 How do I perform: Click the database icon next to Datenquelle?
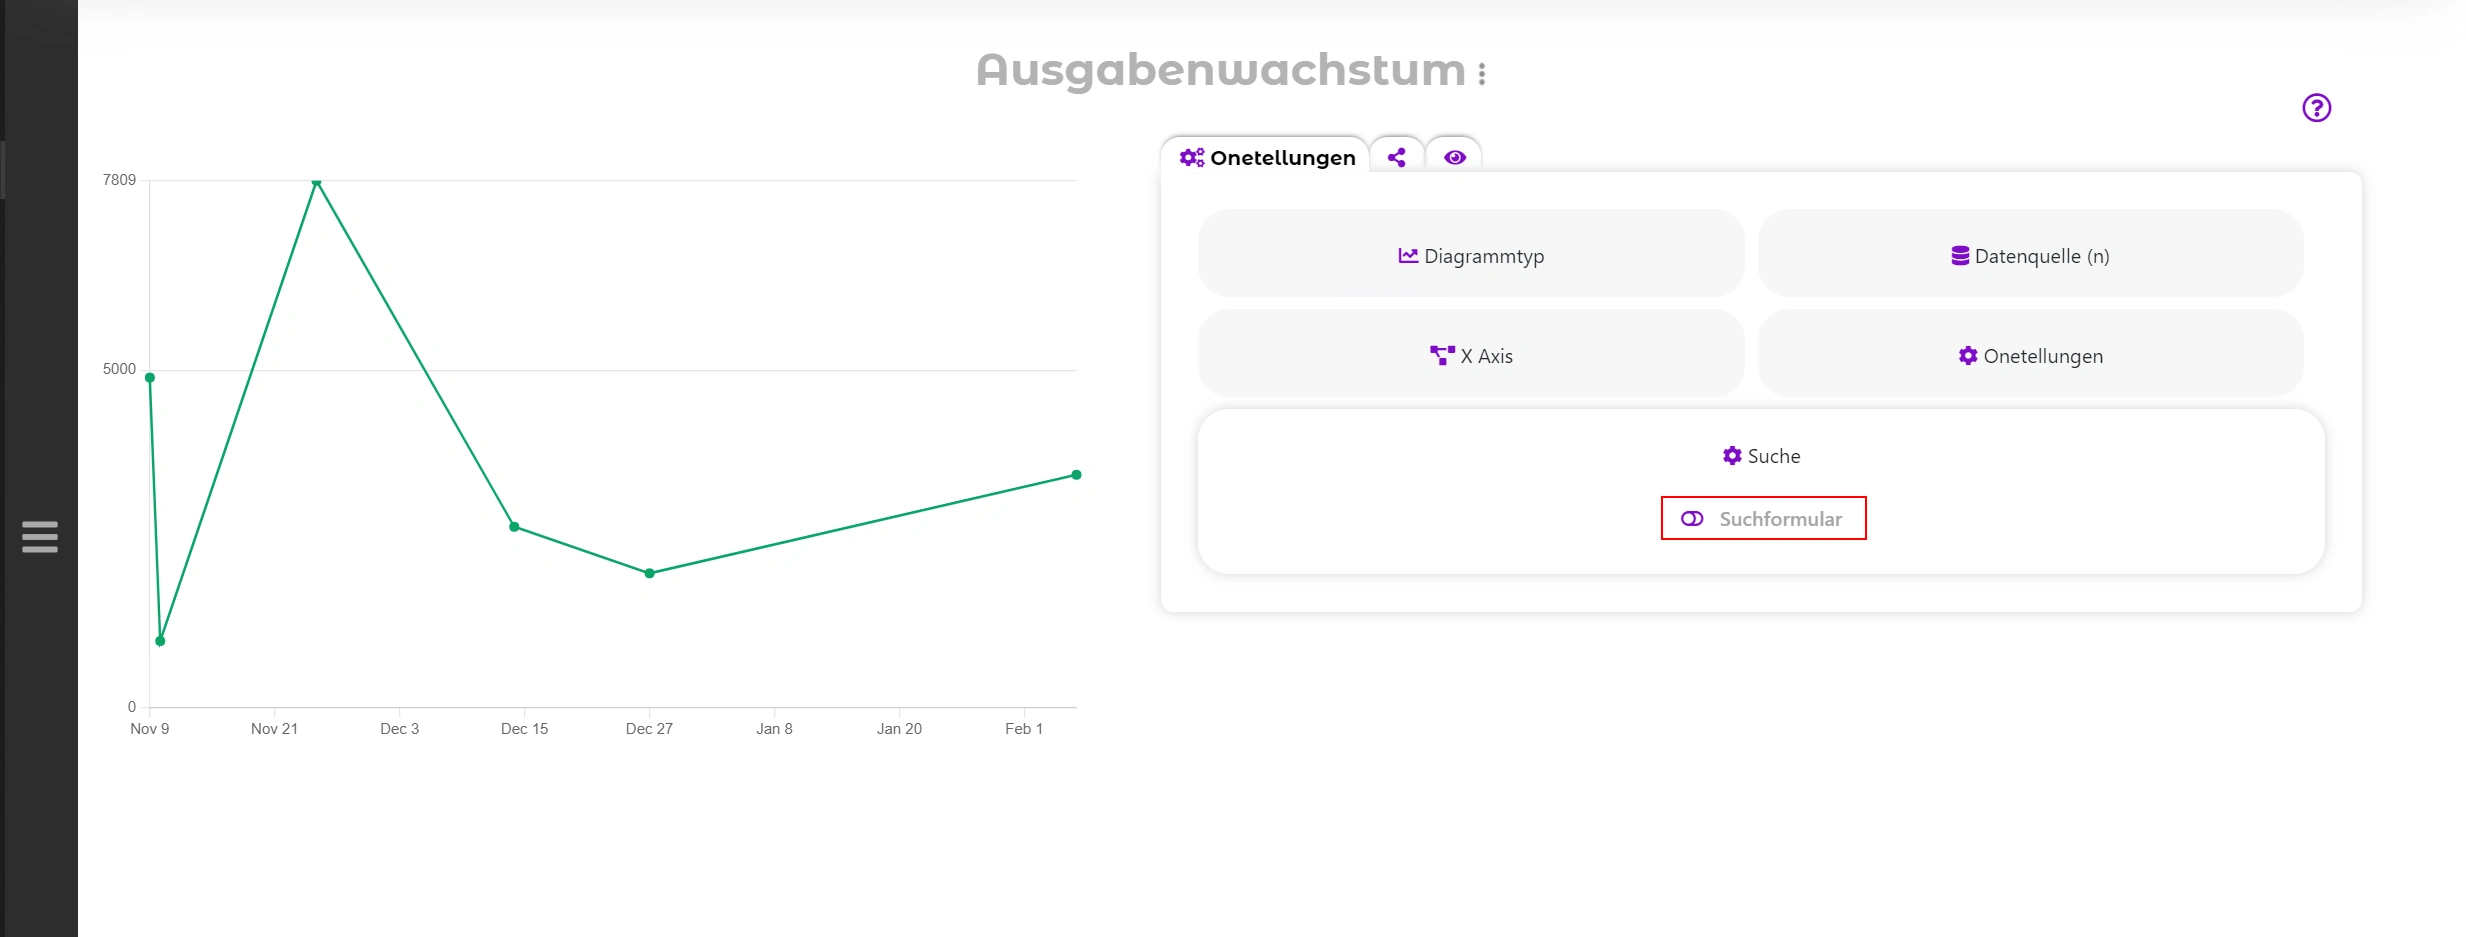click(x=1960, y=256)
